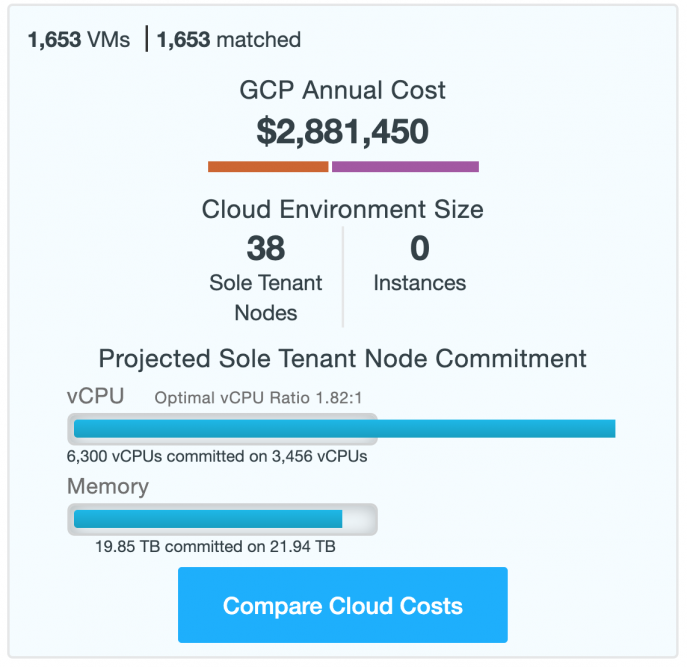Click the Instances label

tap(419, 283)
